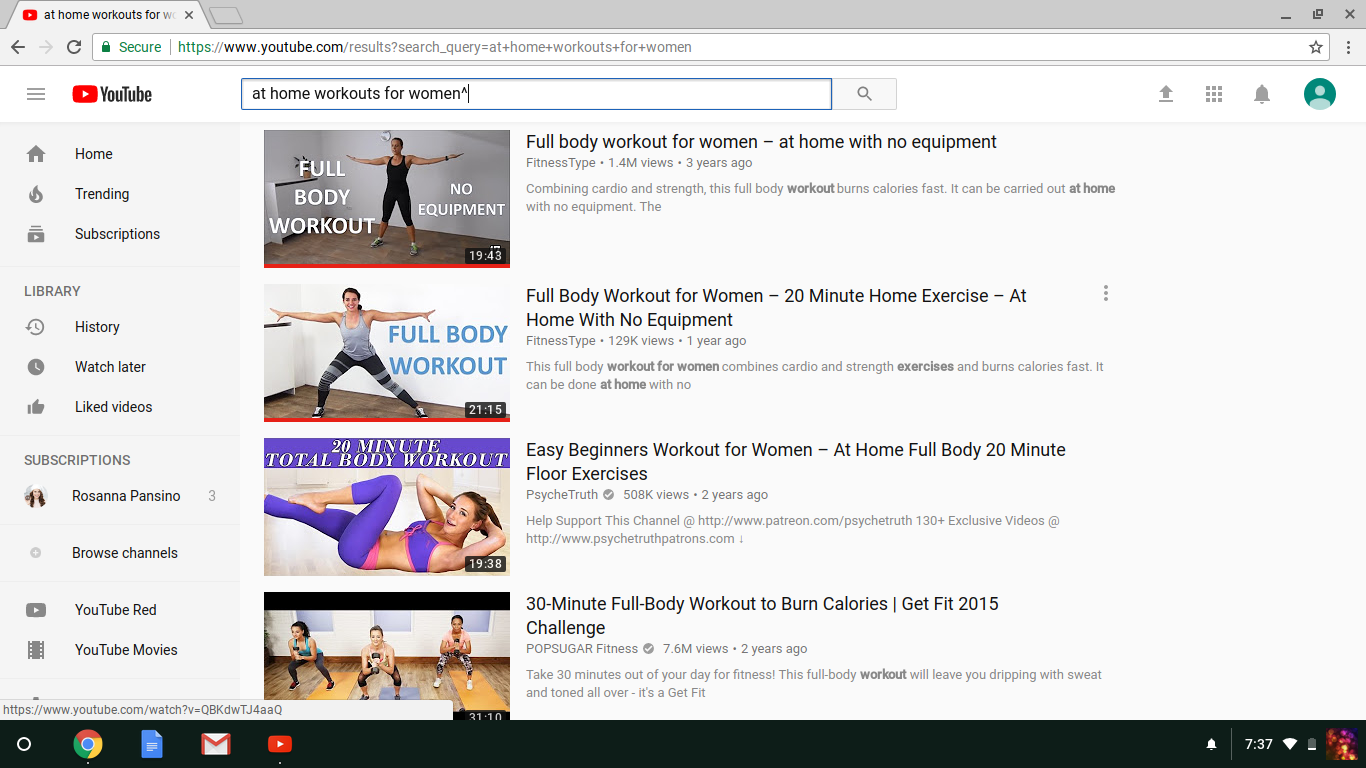
Task: Open the system tray clock showing 7:37
Action: pos(1259,744)
